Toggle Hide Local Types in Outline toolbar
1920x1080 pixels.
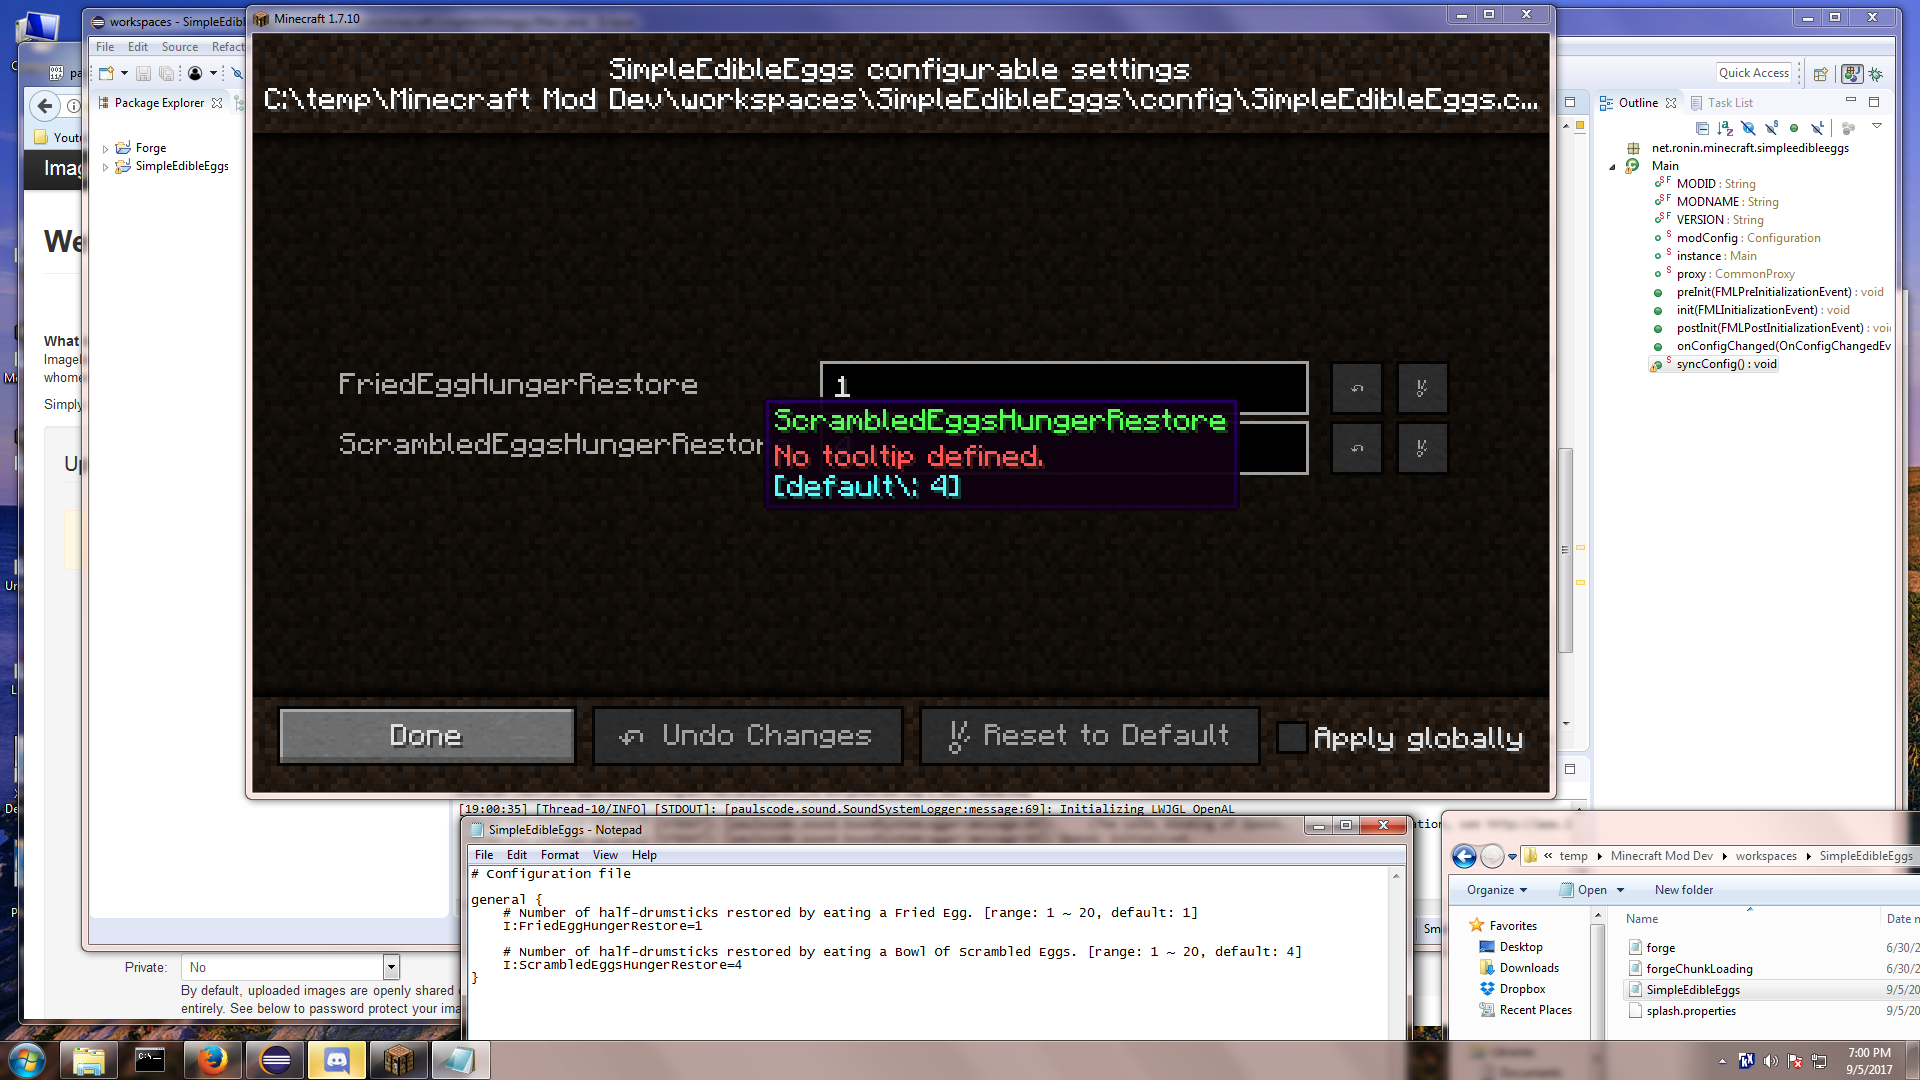coord(1817,128)
